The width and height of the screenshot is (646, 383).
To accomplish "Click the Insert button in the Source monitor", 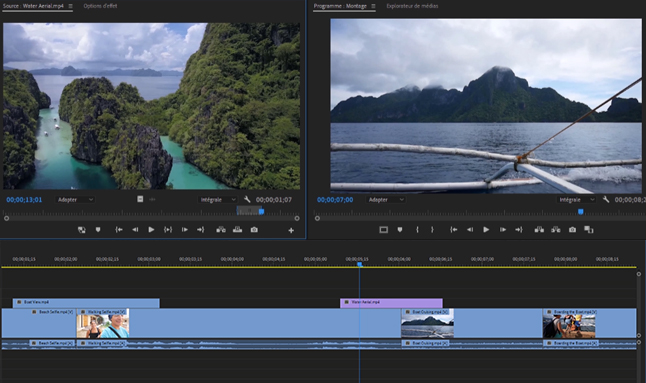I will 221,230.
